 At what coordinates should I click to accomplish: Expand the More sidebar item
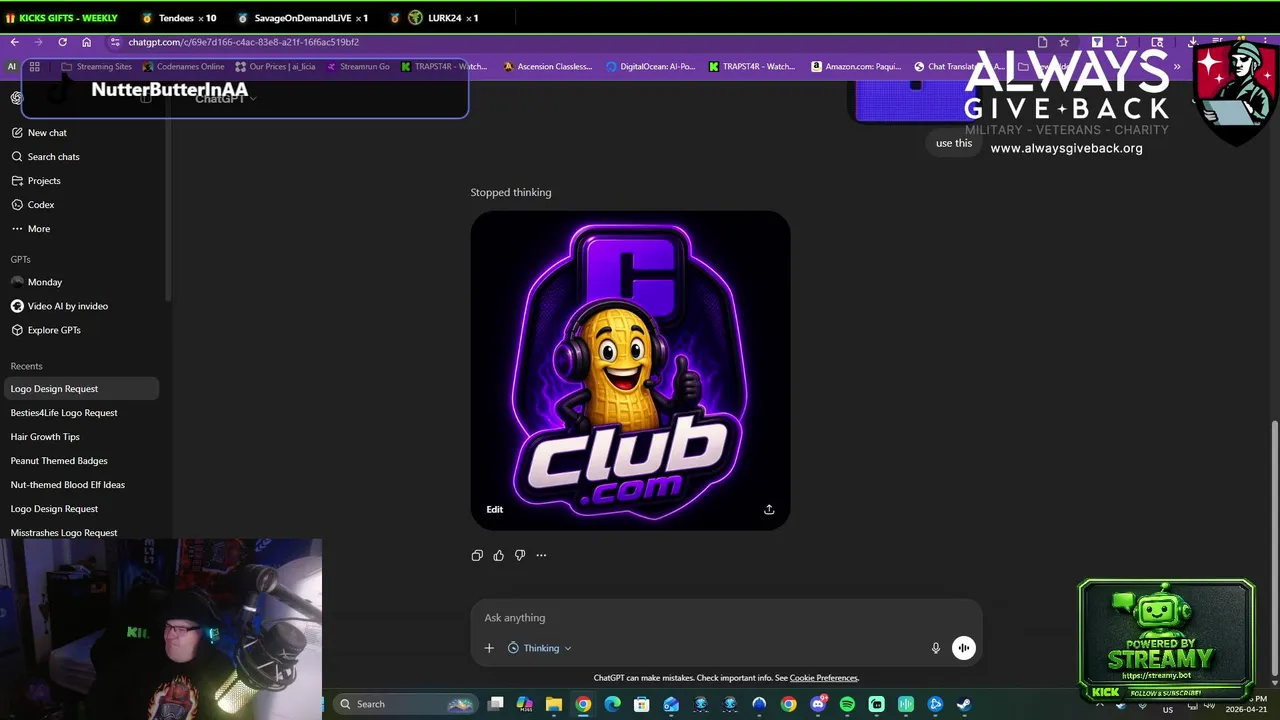click(x=80, y=229)
